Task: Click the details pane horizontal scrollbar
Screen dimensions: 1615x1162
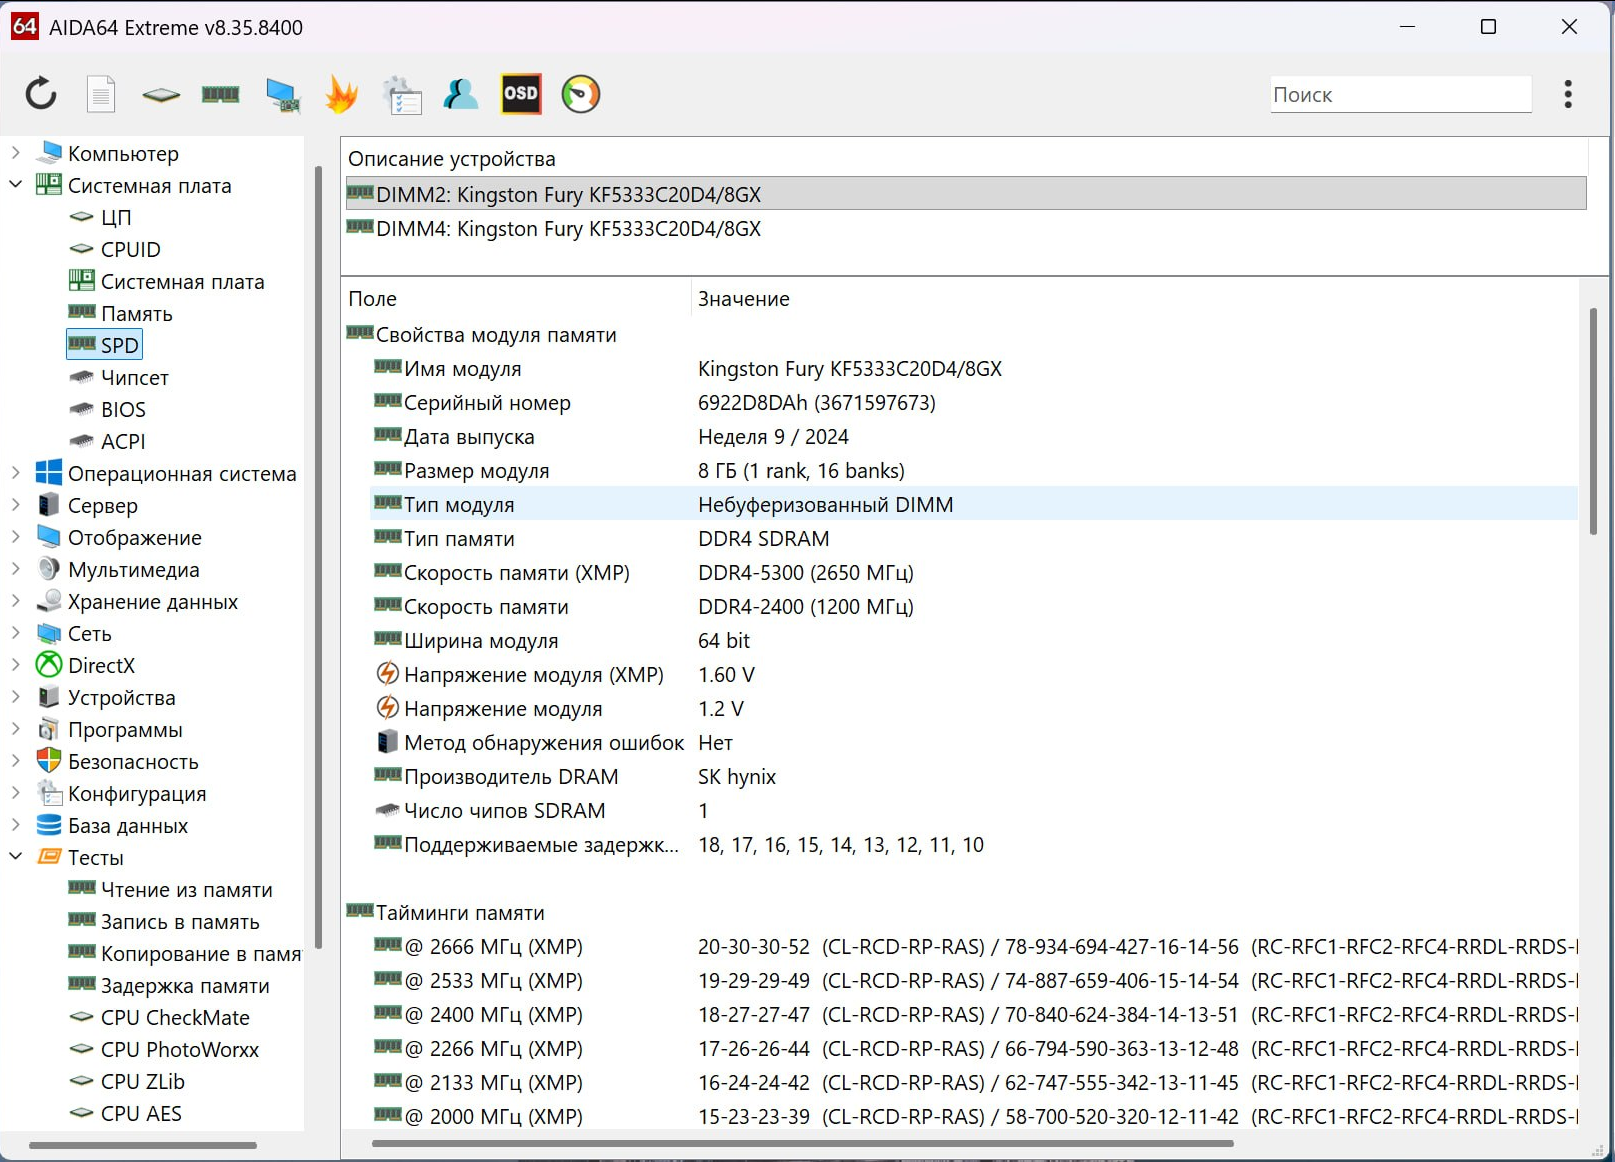Action: pos(803,1143)
